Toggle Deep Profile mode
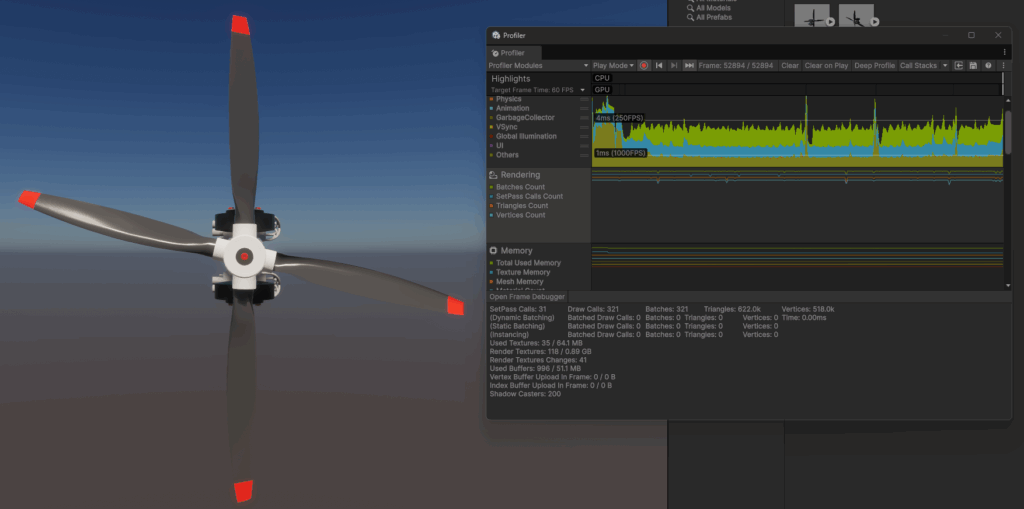Viewport: 1024px width, 509px height. (874, 66)
